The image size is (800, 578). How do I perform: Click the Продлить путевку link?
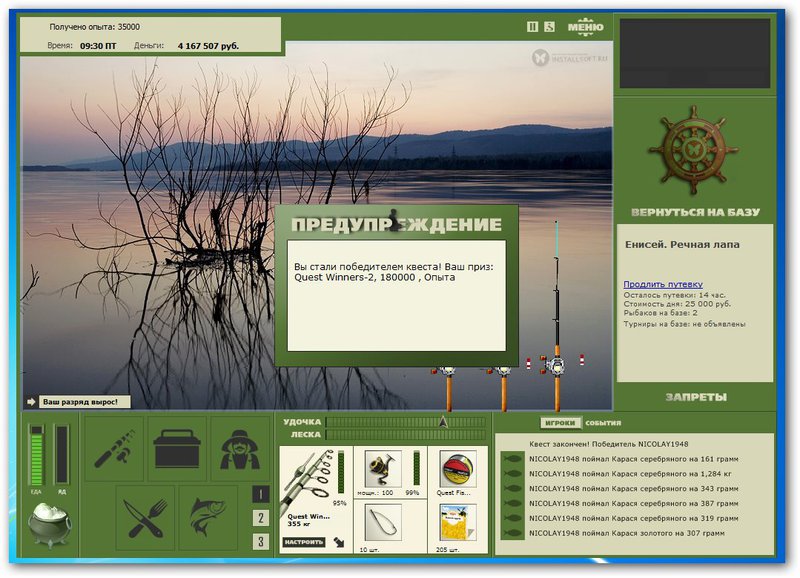pos(663,284)
